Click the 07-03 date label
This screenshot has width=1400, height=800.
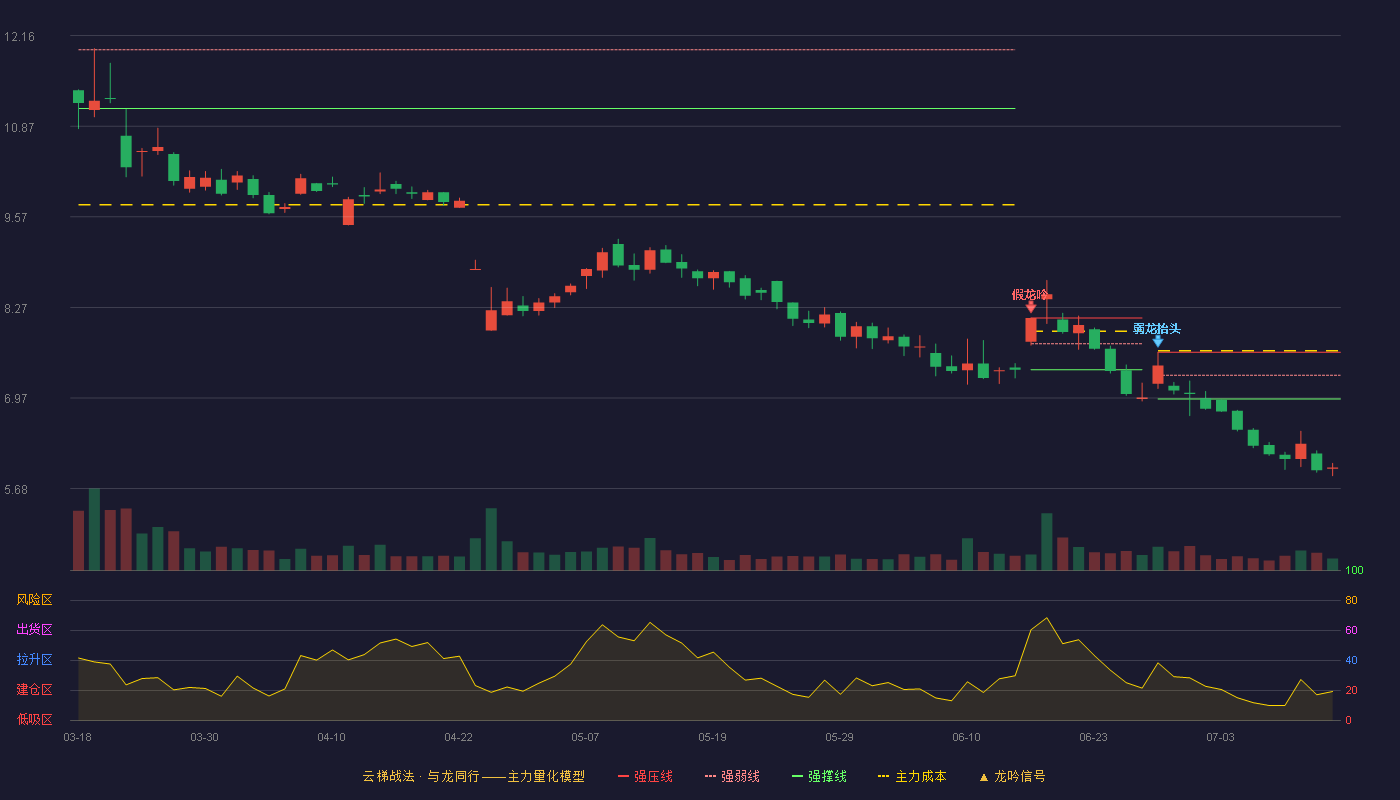click(x=1220, y=737)
